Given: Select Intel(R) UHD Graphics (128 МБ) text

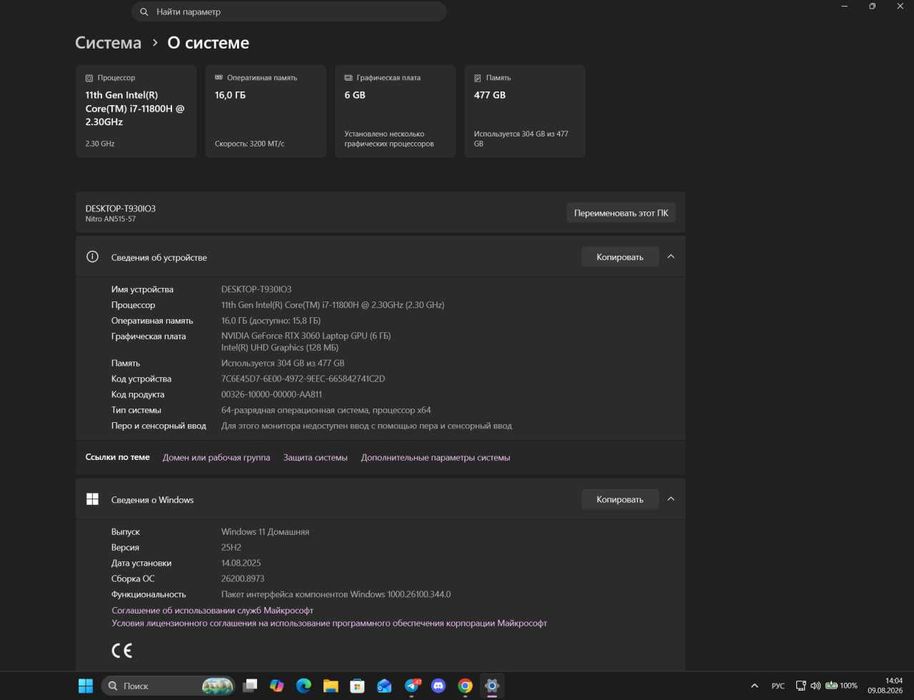Looking at the screenshot, I should tap(280, 347).
